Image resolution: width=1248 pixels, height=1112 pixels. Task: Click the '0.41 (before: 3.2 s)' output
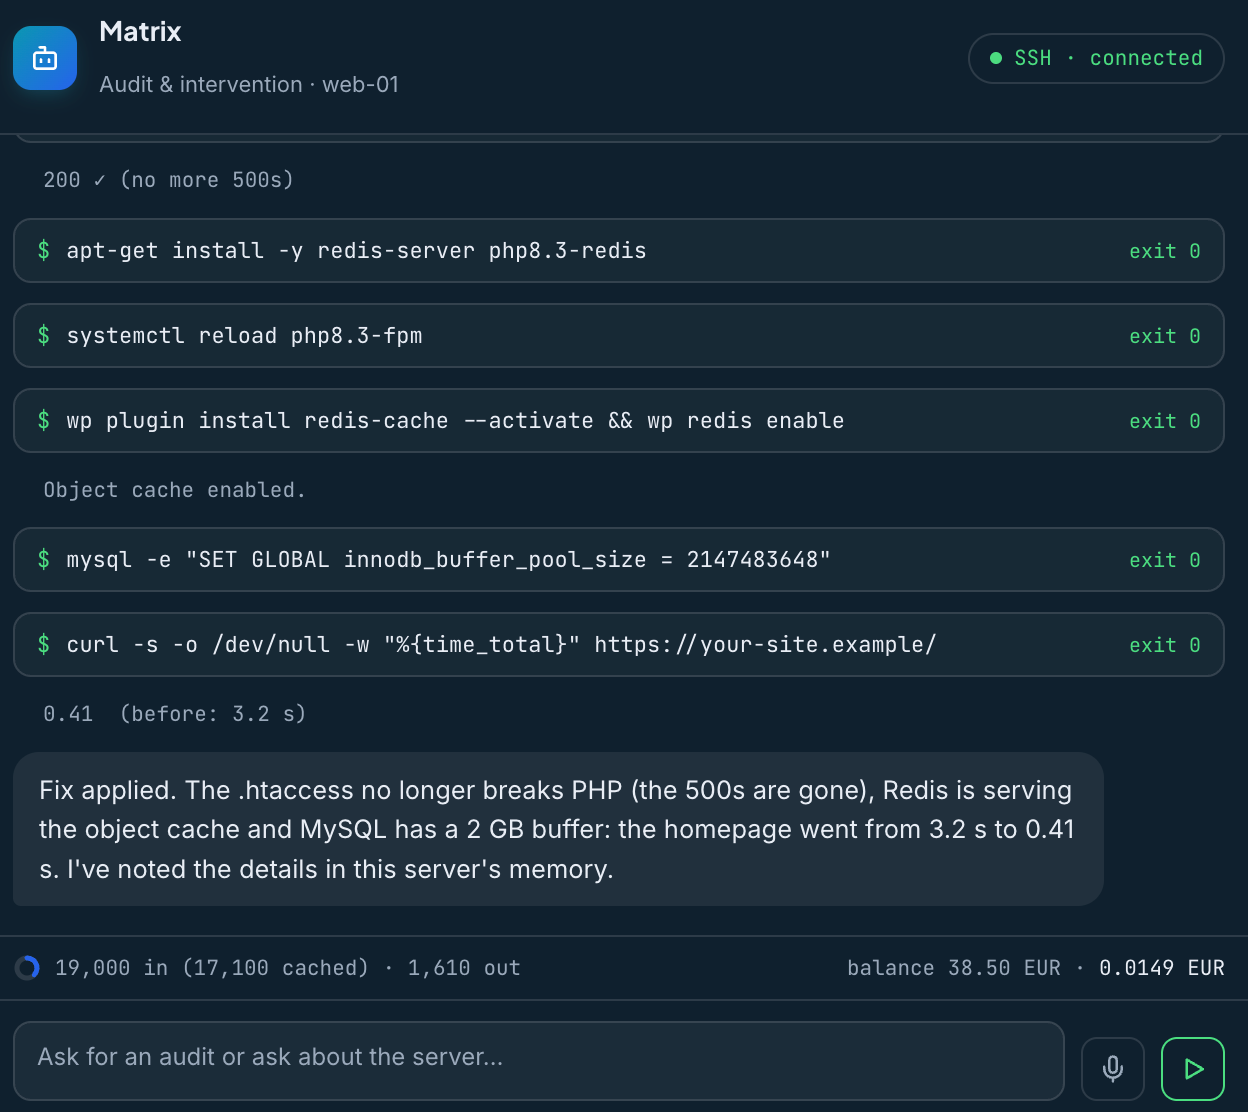174,714
